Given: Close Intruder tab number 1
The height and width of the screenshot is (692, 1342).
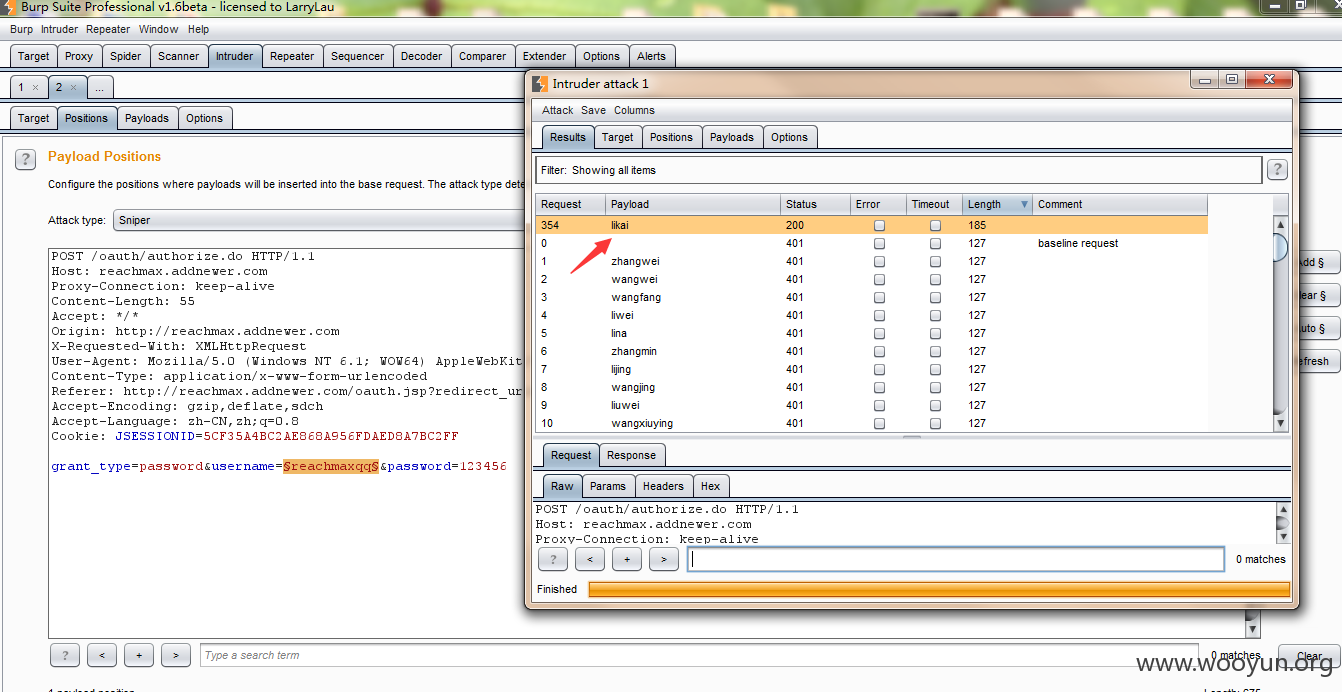Looking at the screenshot, I should [x=36, y=87].
